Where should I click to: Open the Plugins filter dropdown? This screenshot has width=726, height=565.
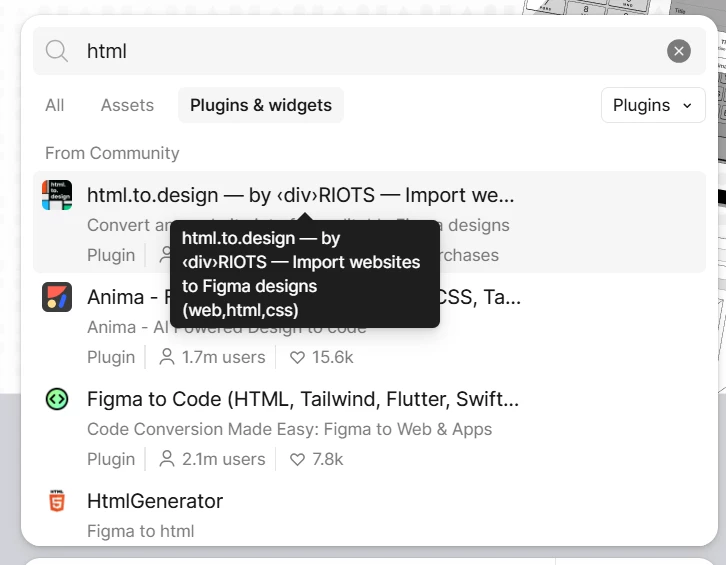(653, 105)
